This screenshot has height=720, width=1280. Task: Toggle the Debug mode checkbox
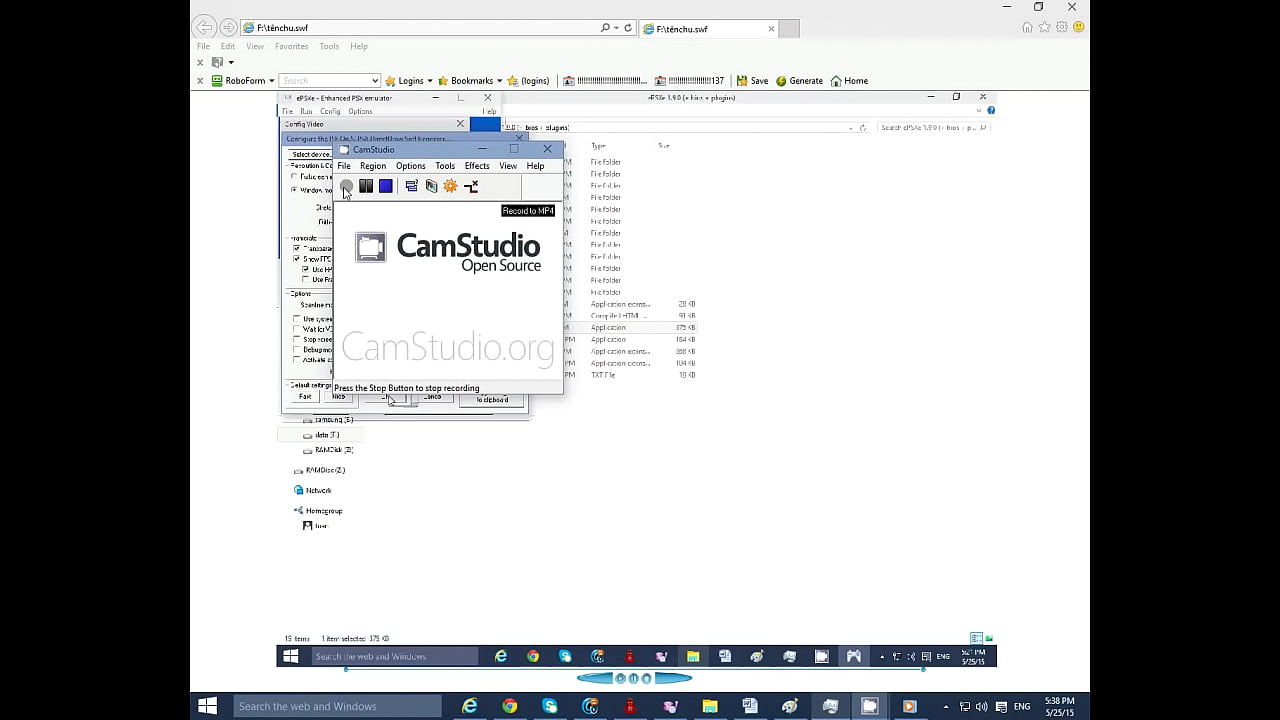(297, 350)
